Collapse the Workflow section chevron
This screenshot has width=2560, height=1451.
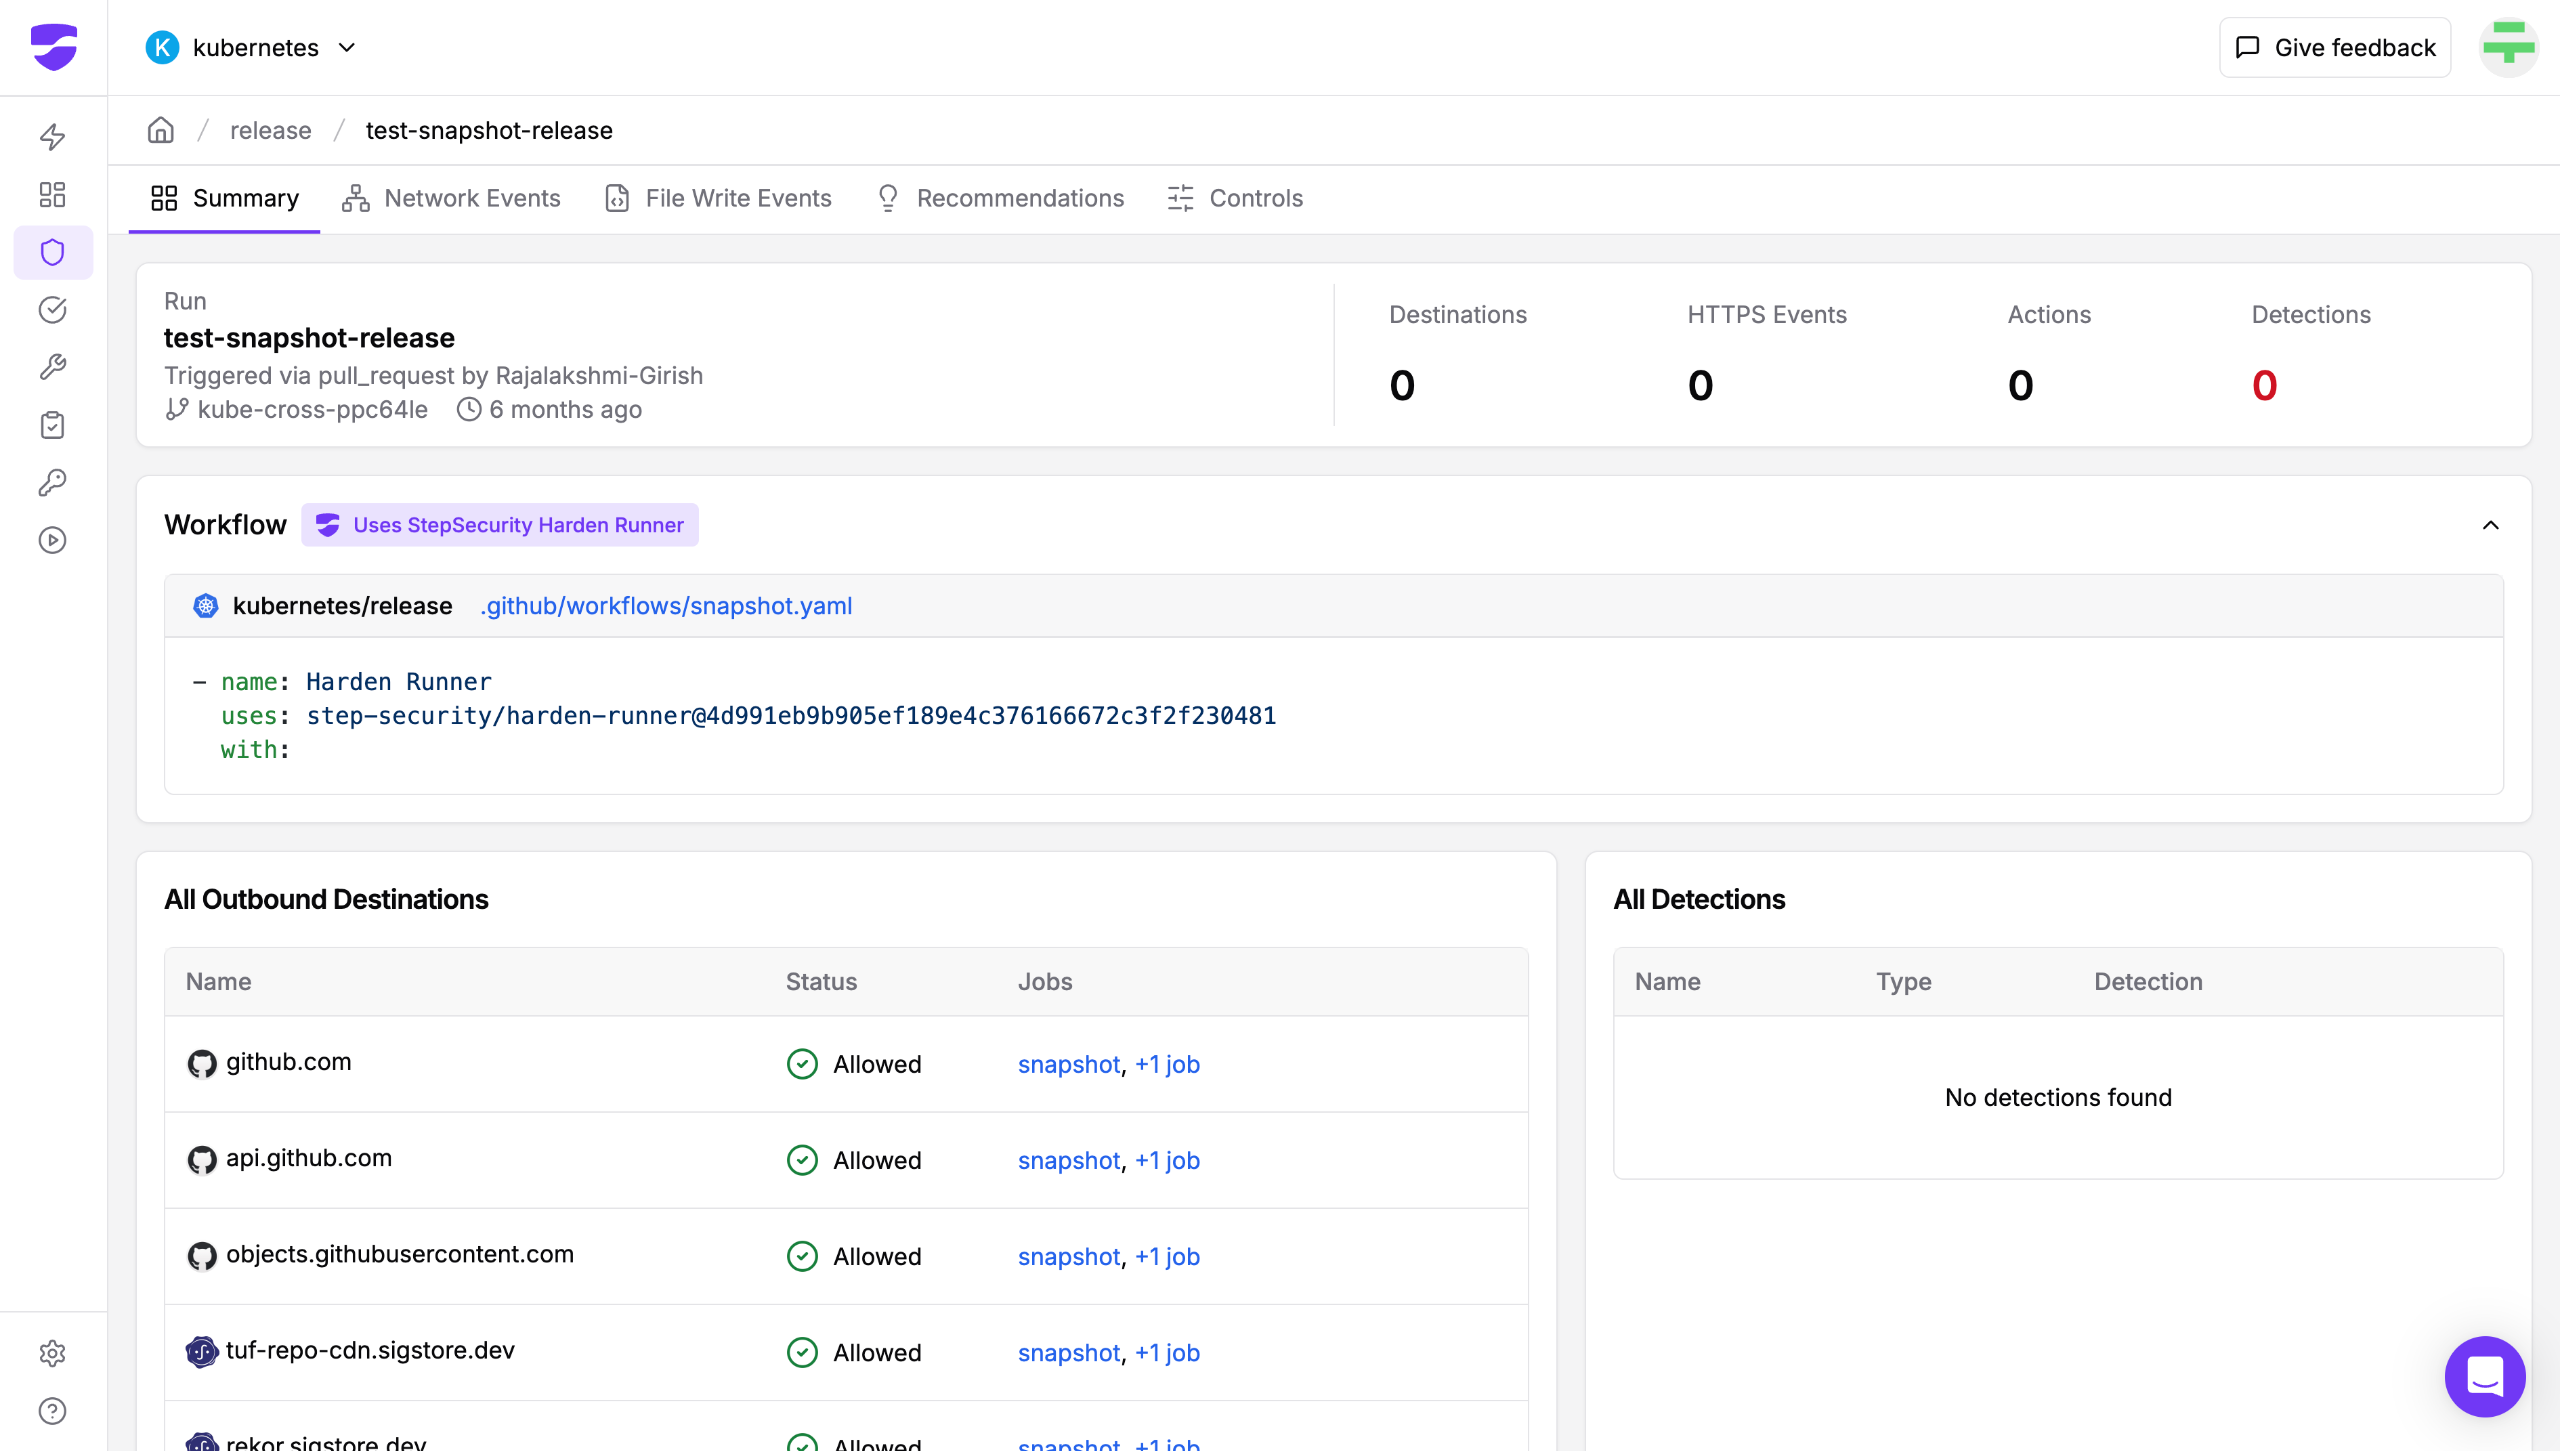coord(2490,525)
